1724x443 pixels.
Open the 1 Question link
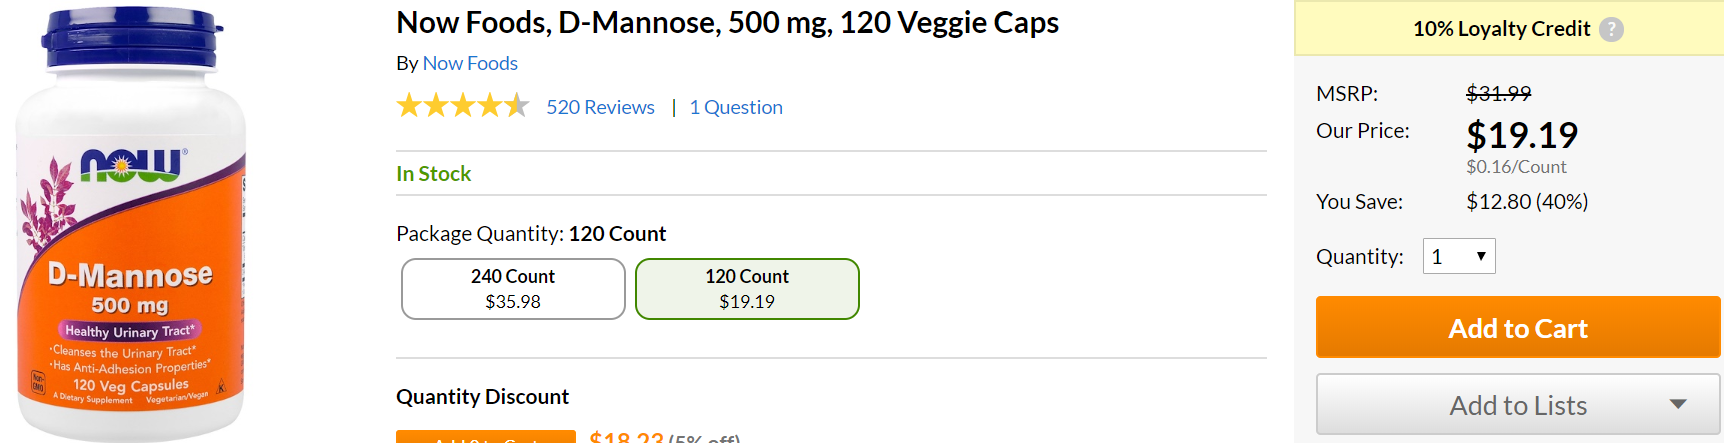click(736, 107)
